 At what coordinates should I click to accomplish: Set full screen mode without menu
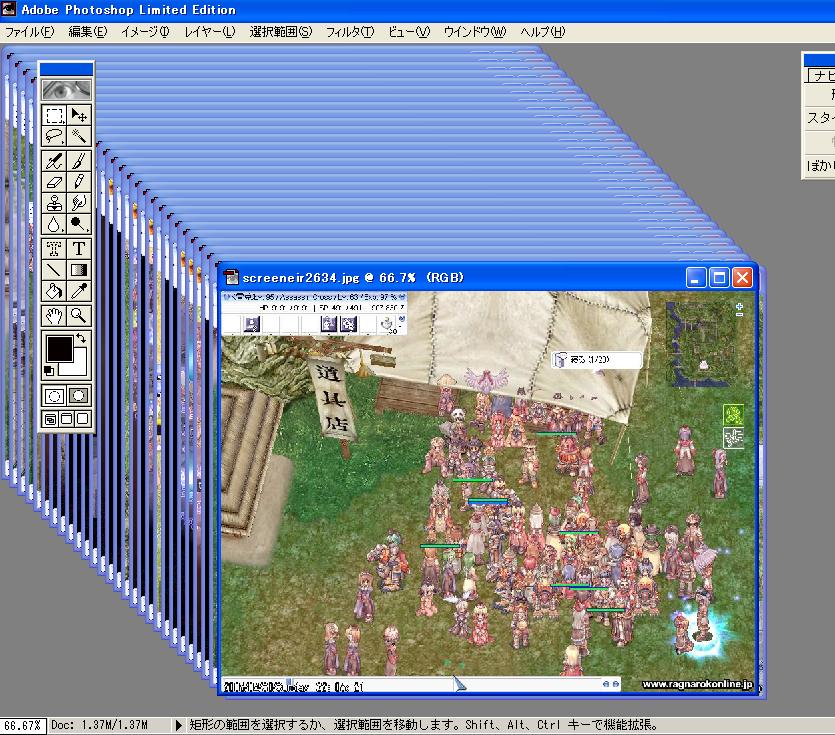tap(83, 419)
